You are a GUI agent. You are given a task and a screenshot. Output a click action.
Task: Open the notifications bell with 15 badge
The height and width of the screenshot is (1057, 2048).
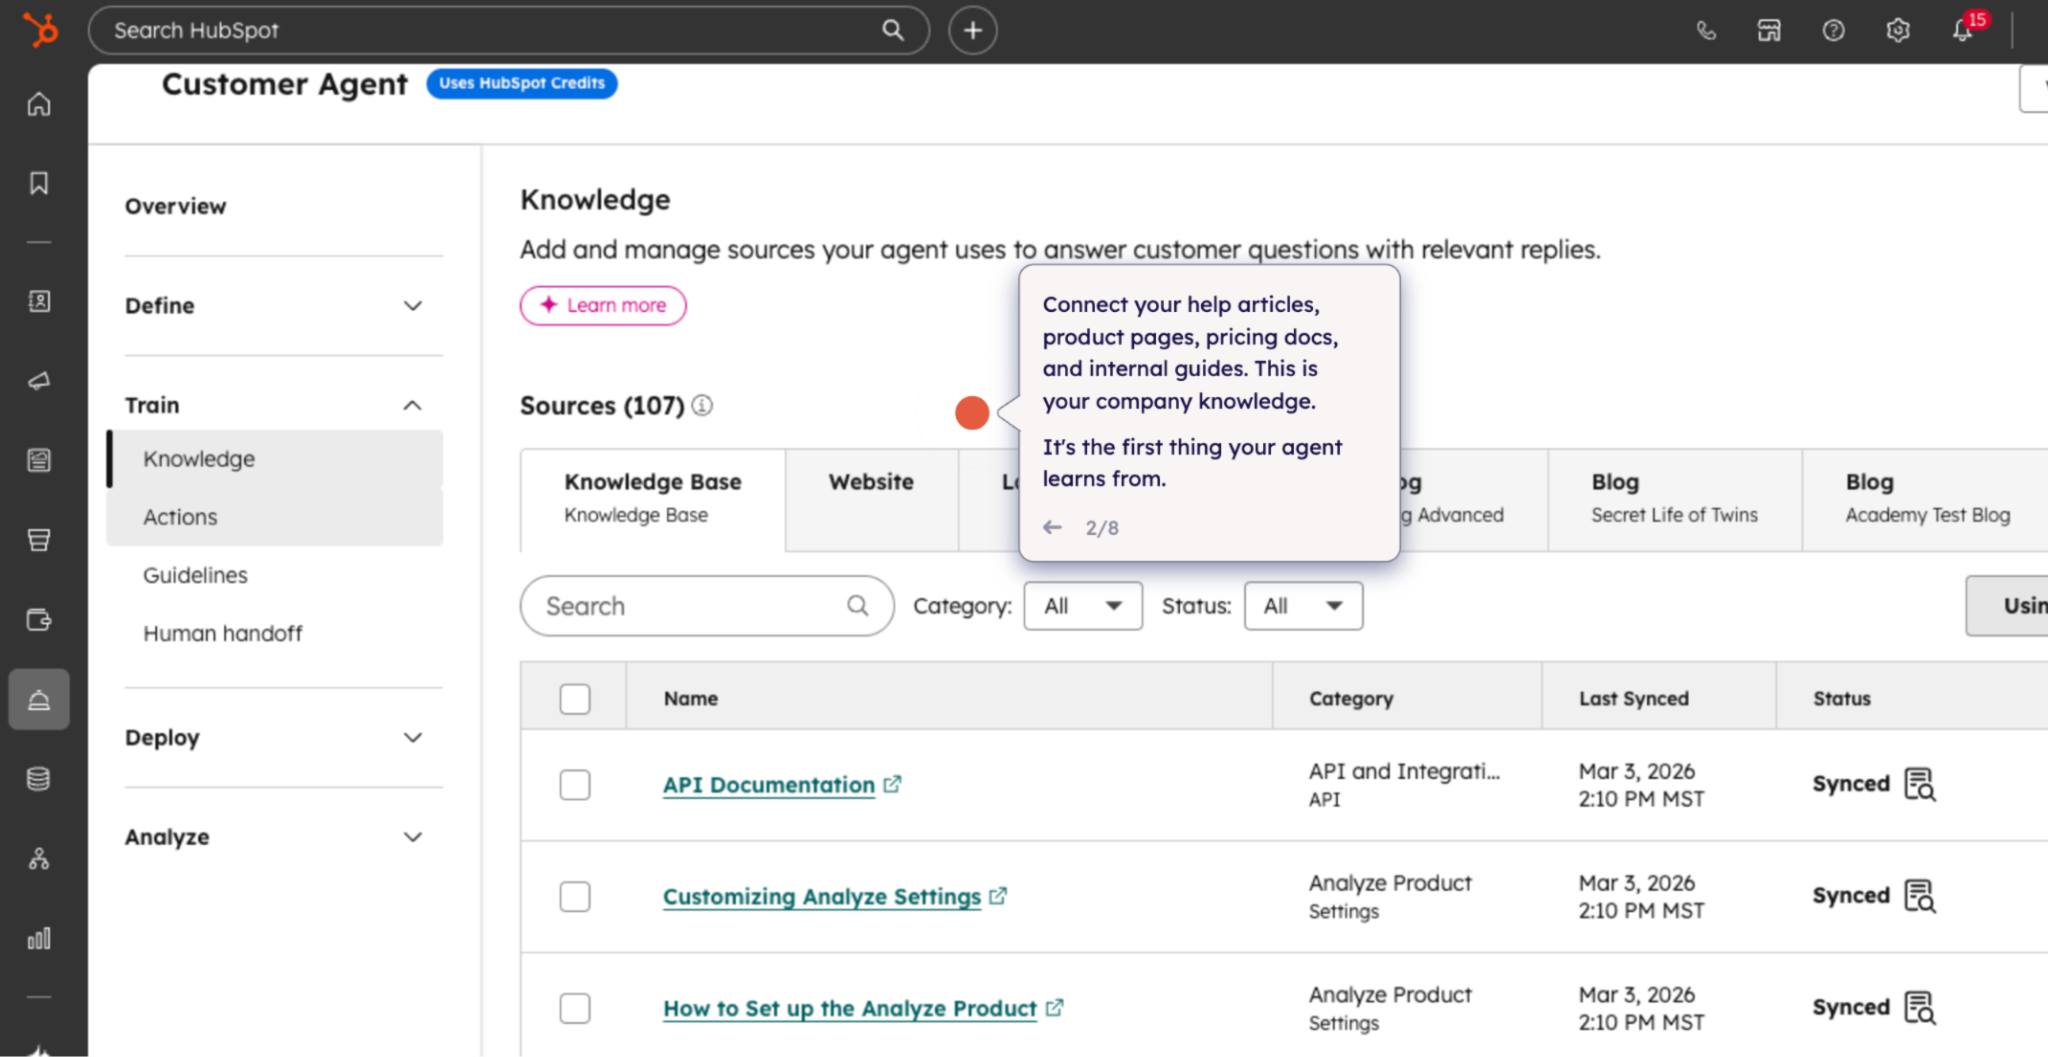1965,28
